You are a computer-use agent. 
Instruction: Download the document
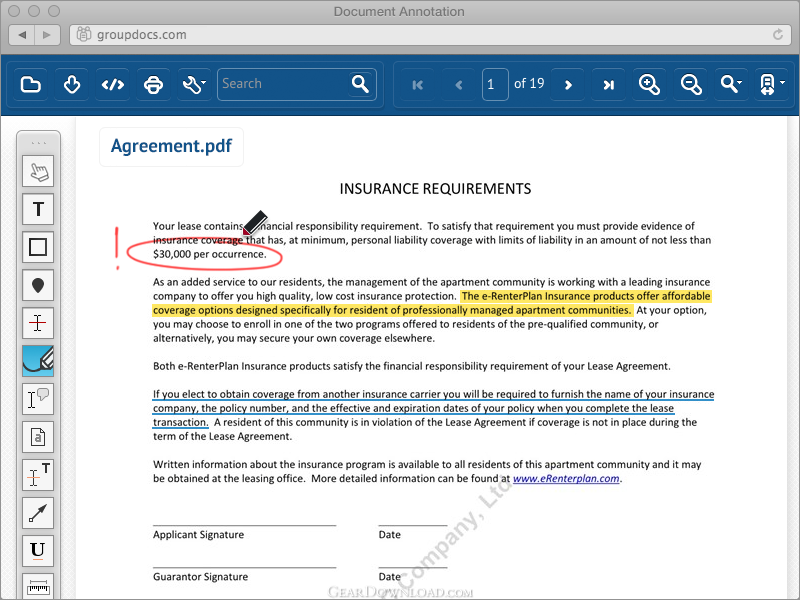tap(72, 84)
